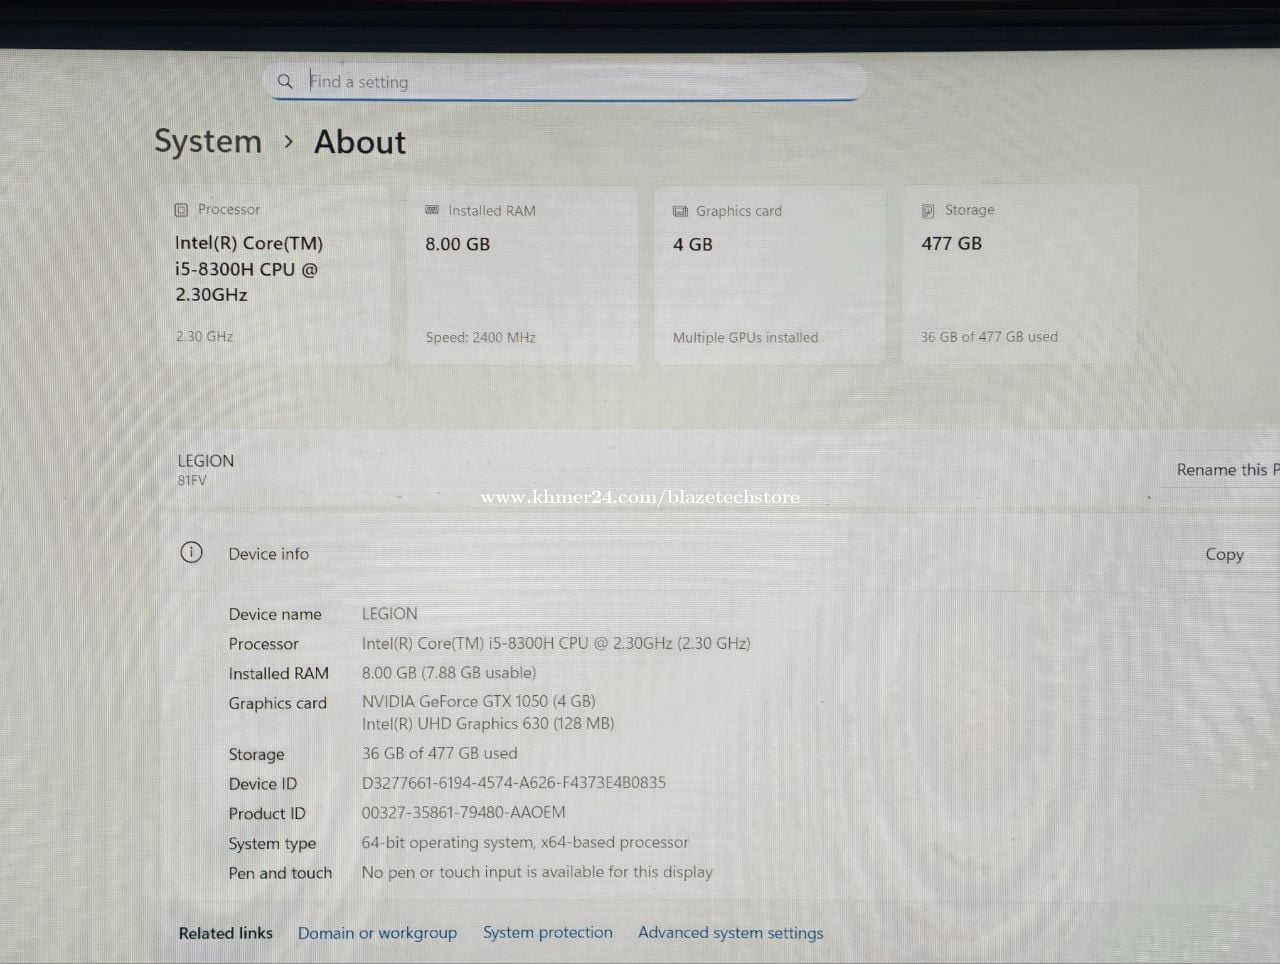Click the search magnifier icon
This screenshot has width=1280, height=964.
[x=285, y=81]
